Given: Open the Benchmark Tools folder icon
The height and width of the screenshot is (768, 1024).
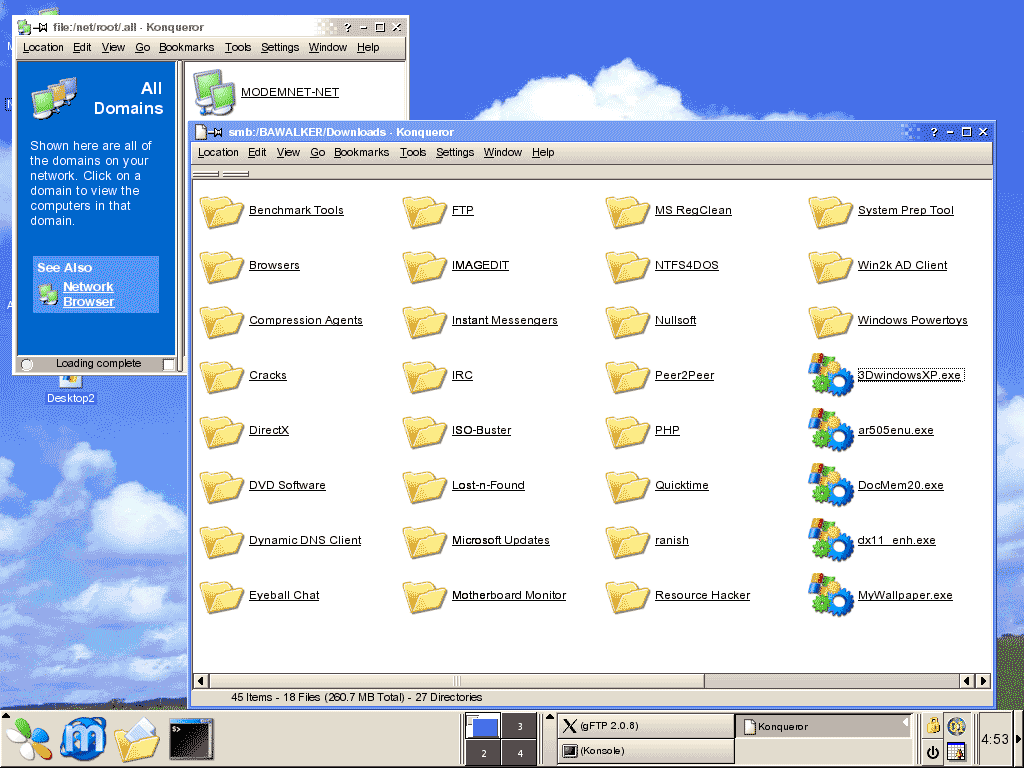Looking at the screenshot, I should 221,211.
